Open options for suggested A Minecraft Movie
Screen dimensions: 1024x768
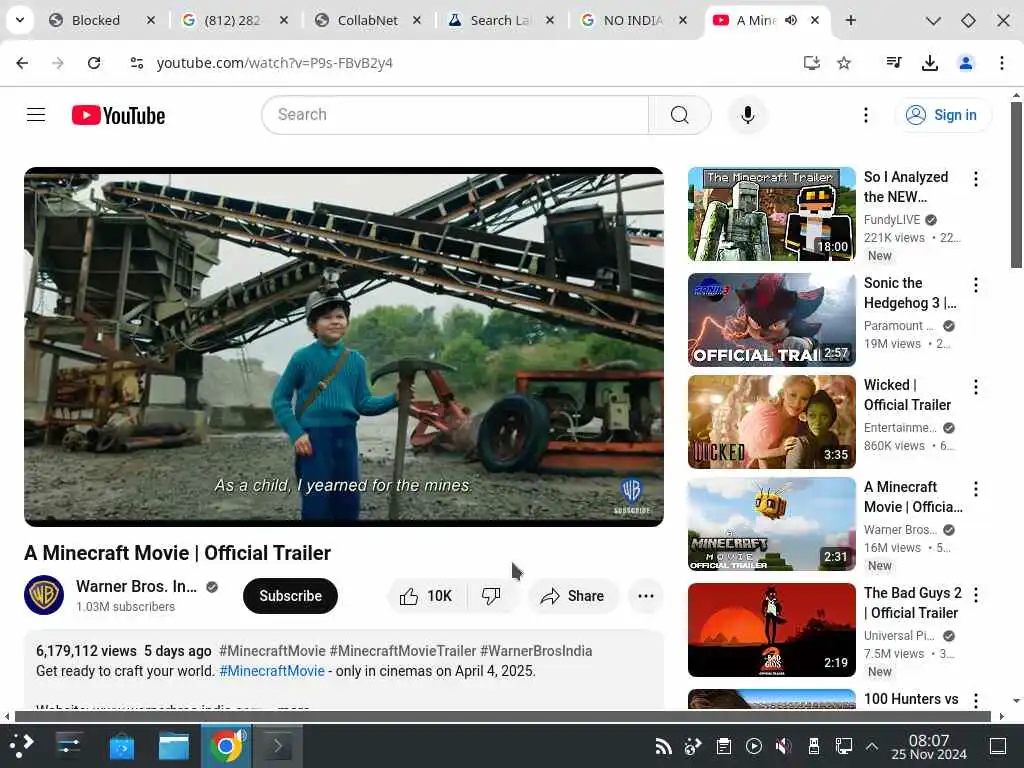click(976, 488)
